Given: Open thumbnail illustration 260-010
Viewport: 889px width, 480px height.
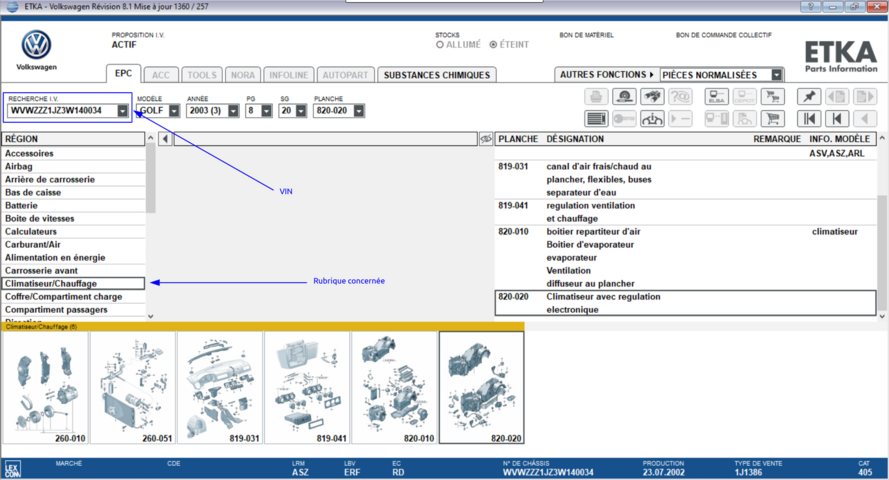Looking at the screenshot, I should pyautogui.click(x=45, y=388).
